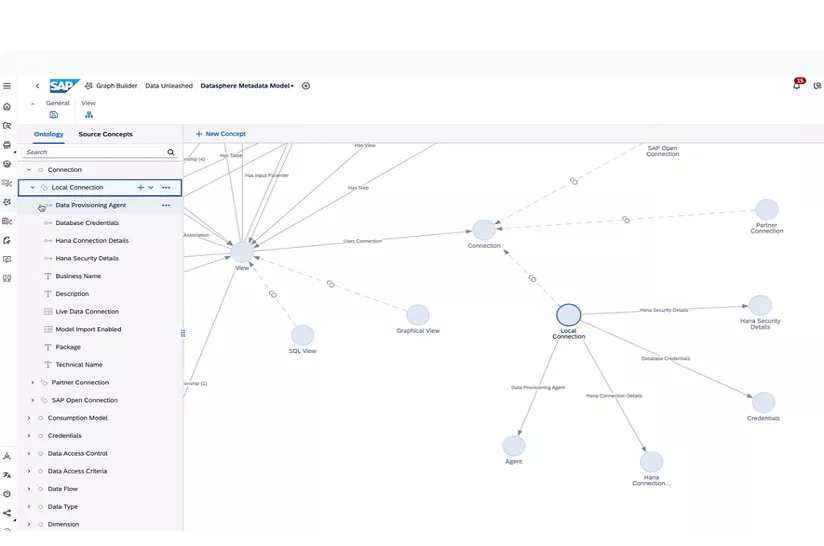Viewport: 824px width, 546px height.
Task: Add item with plus icon on Local Connection
Action: click(140, 188)
